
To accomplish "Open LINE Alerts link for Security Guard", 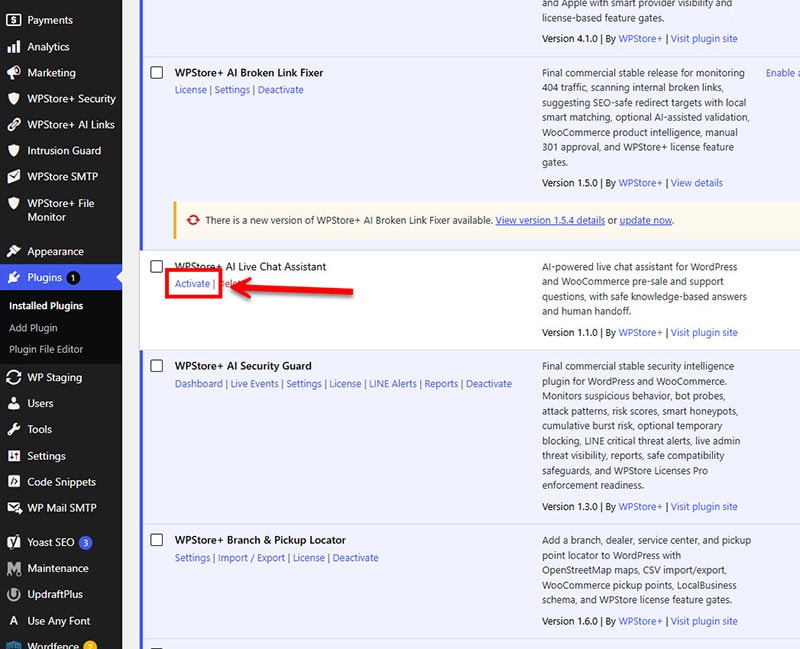I will point(393,384).
